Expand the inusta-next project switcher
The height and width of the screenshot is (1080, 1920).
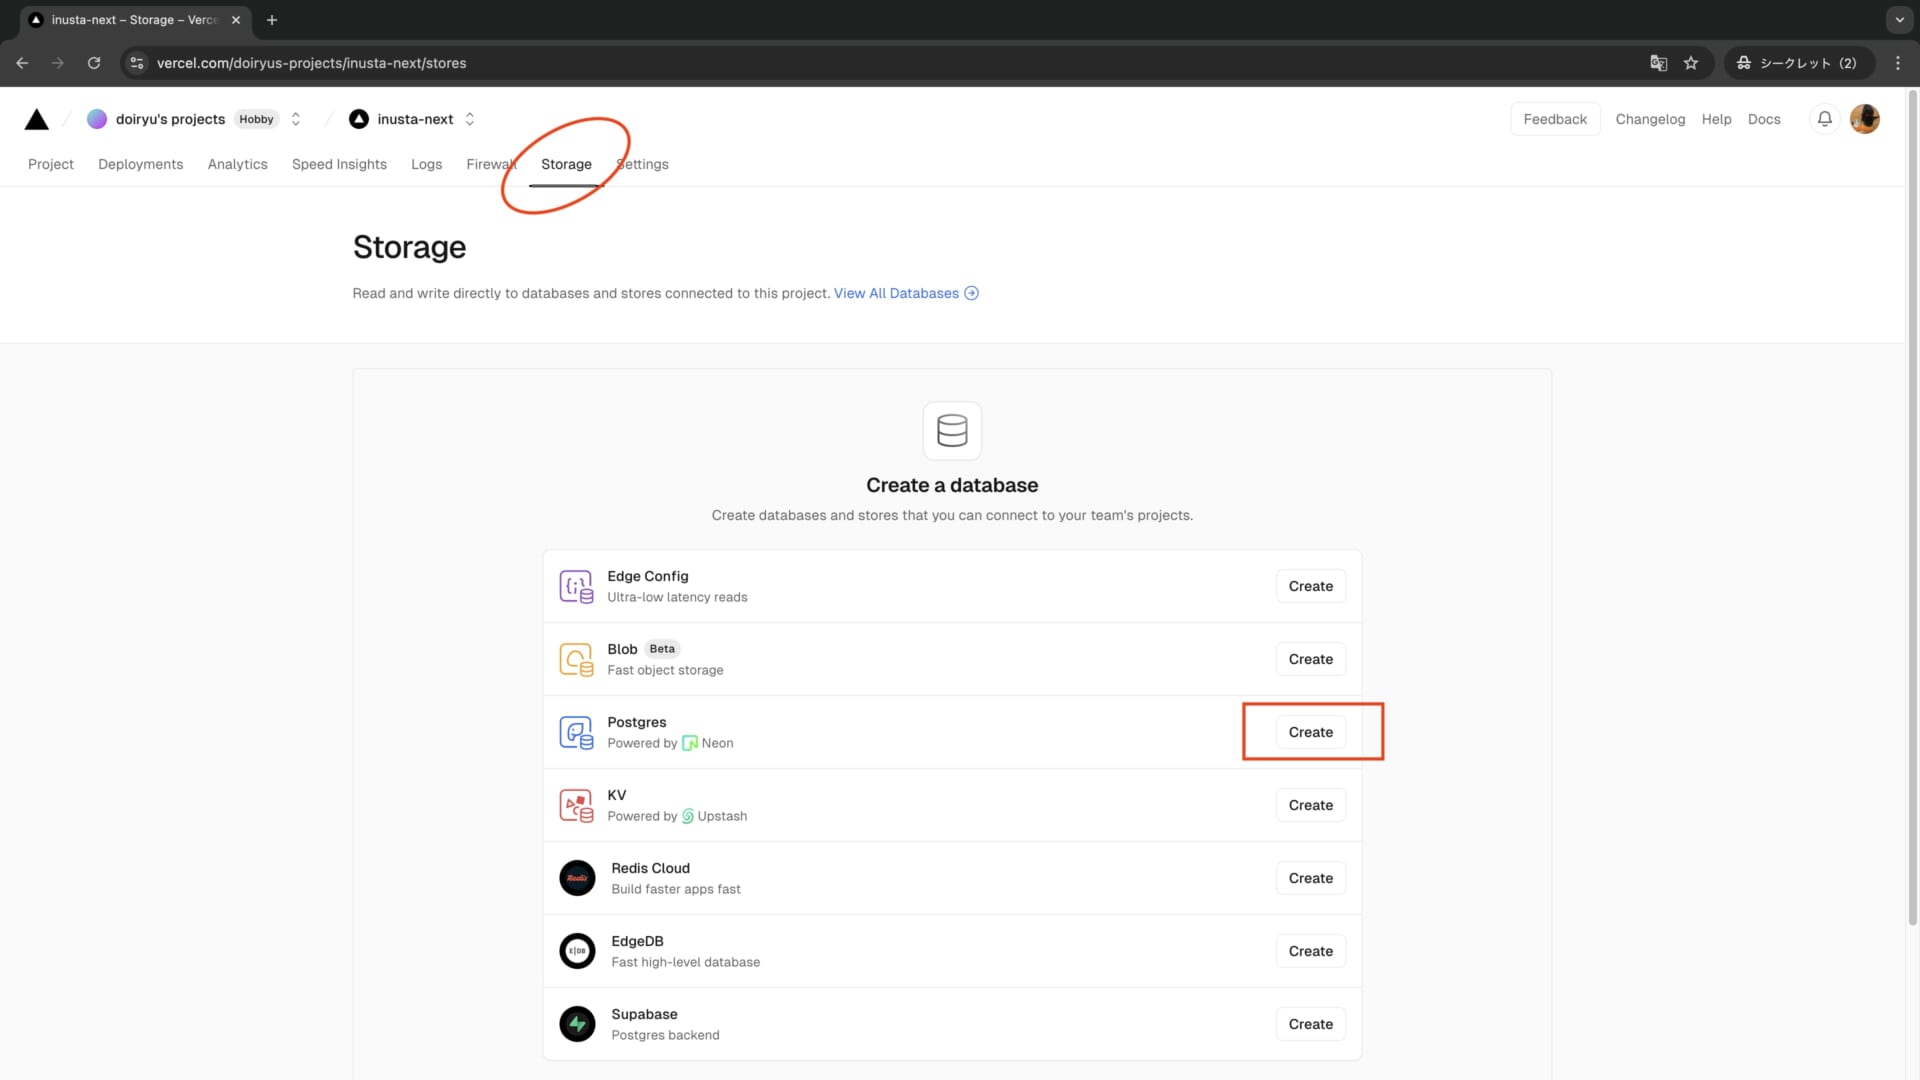click(470, 119)
